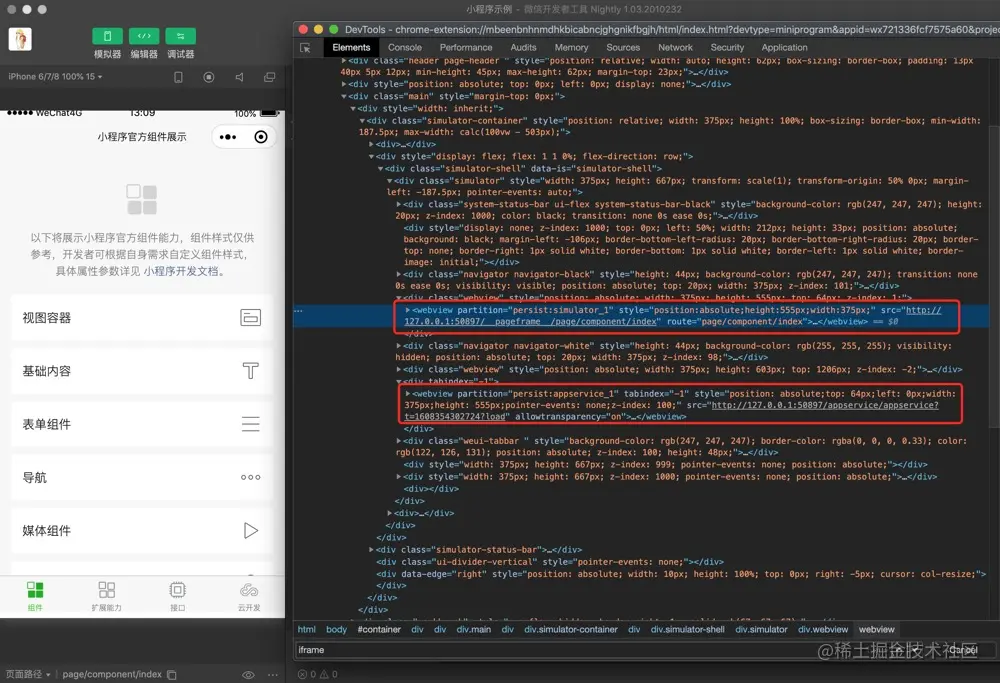The image size is (1000, 683).
Task: Switch to the Performance tab
Action: (466, 47)
